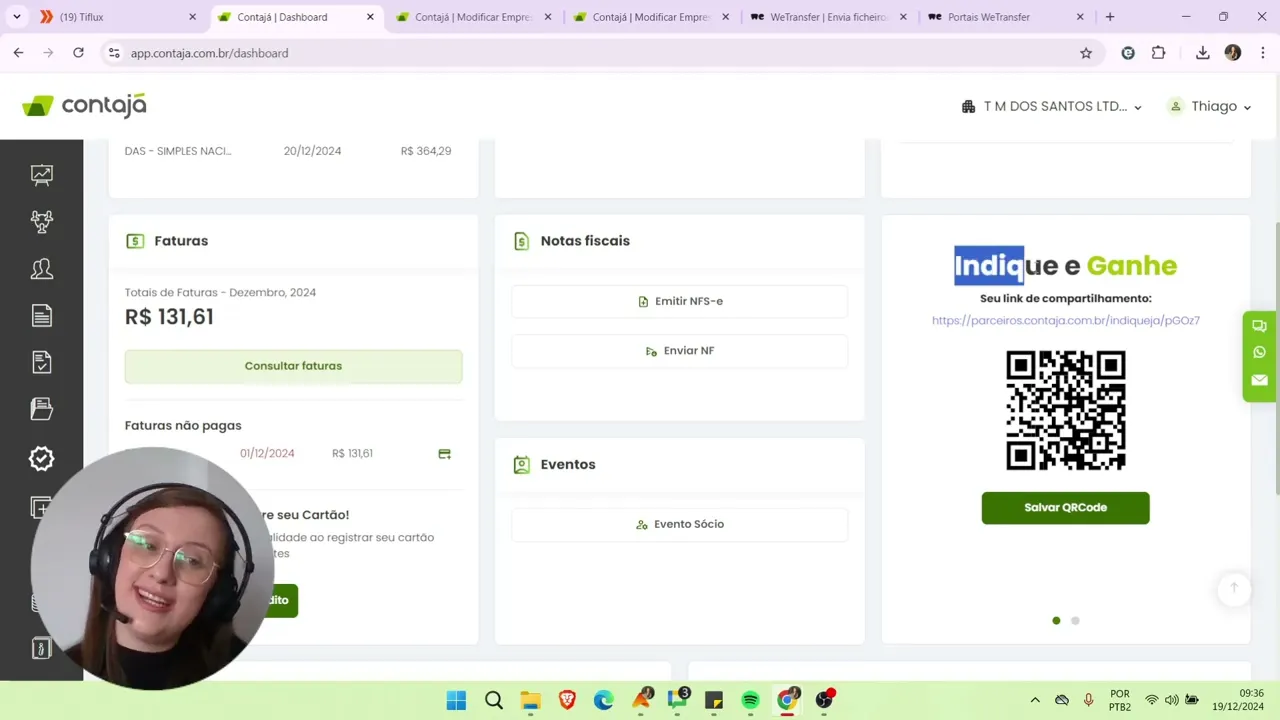Viewport: 1280px width, 720px height.
Task: View site information icon in address bar
Action: tap(114, 53)
